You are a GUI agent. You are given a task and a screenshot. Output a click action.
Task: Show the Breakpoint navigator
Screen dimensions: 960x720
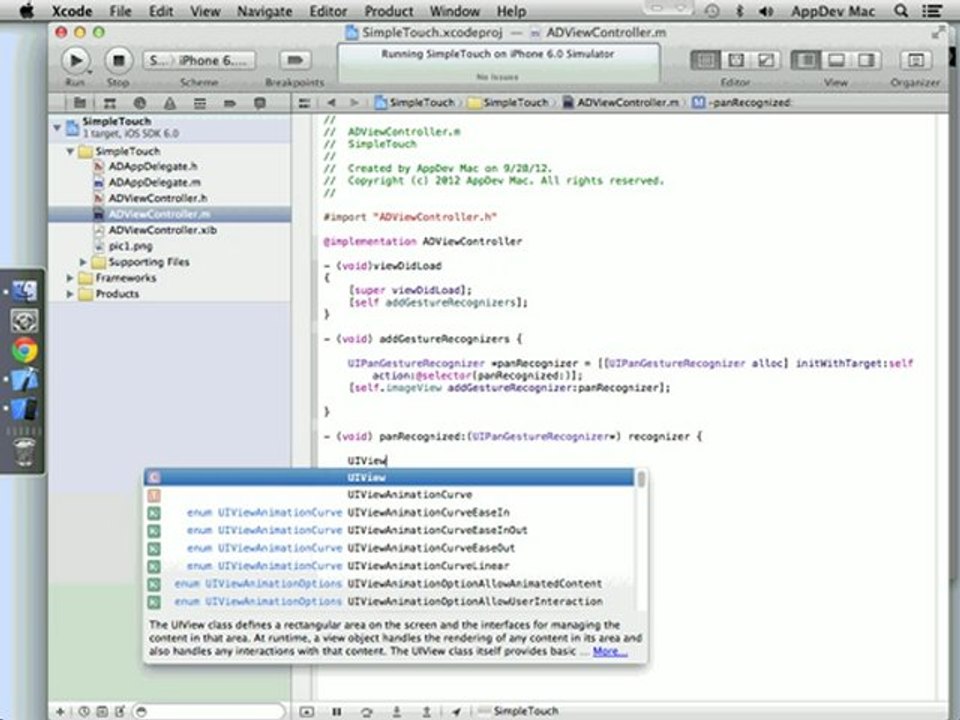230,103
